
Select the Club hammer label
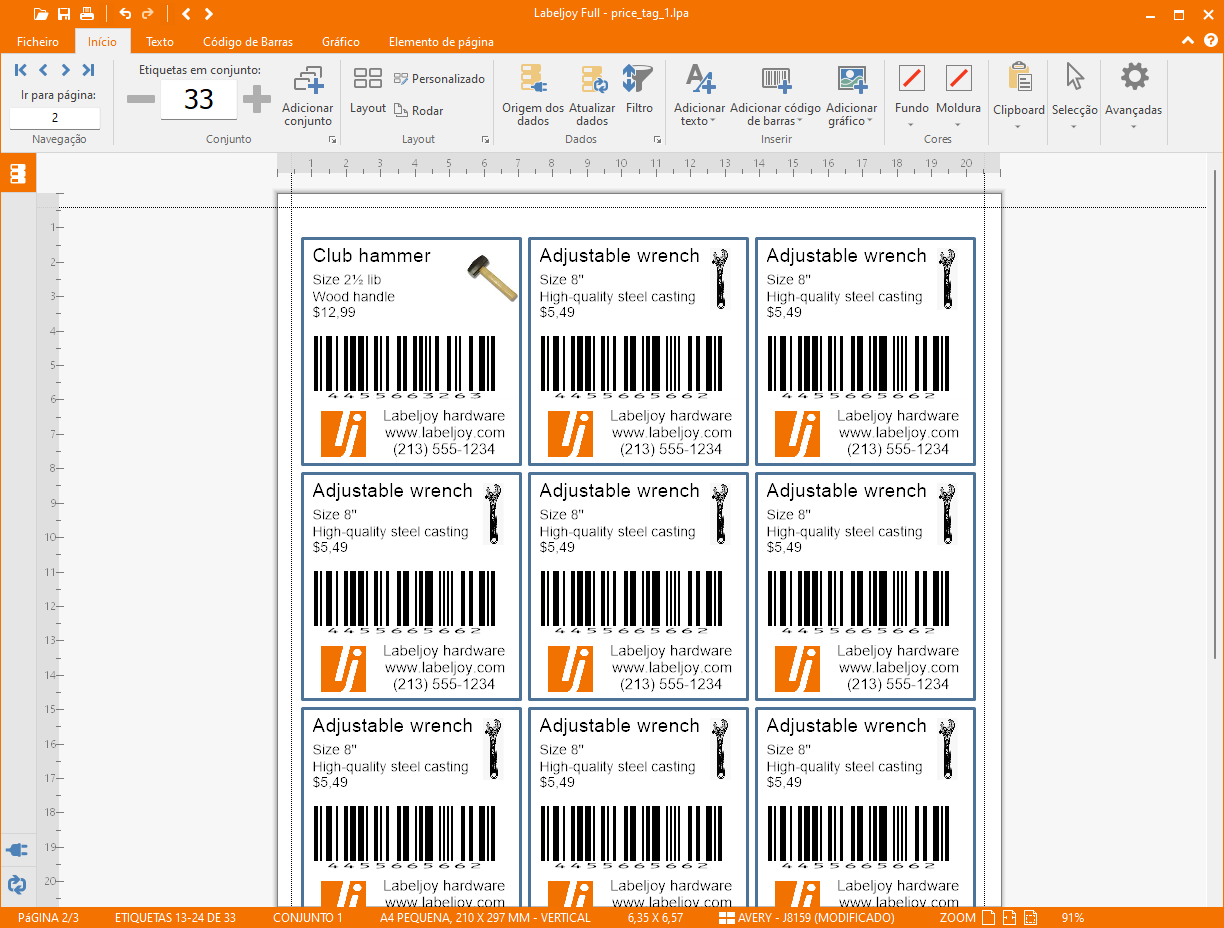pos(412,352)
